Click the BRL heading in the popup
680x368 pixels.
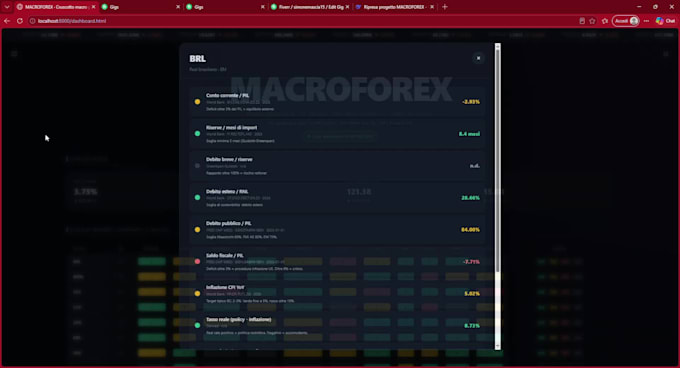197,59
